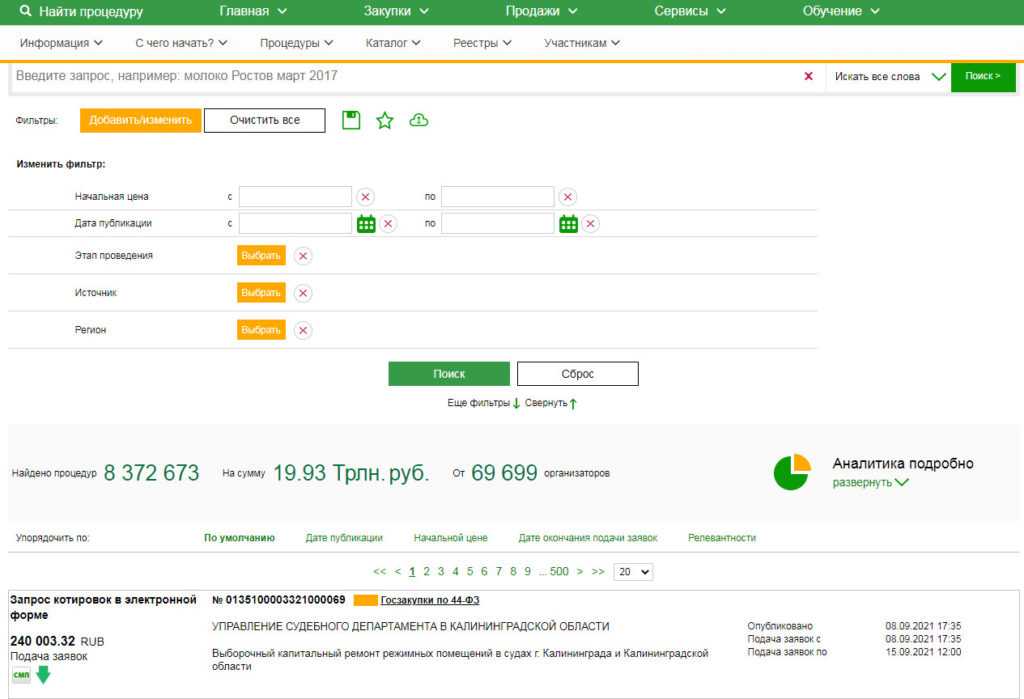1024x699 pixels.
Task: Open calendar for publication start date
Action: coord(366,224)
